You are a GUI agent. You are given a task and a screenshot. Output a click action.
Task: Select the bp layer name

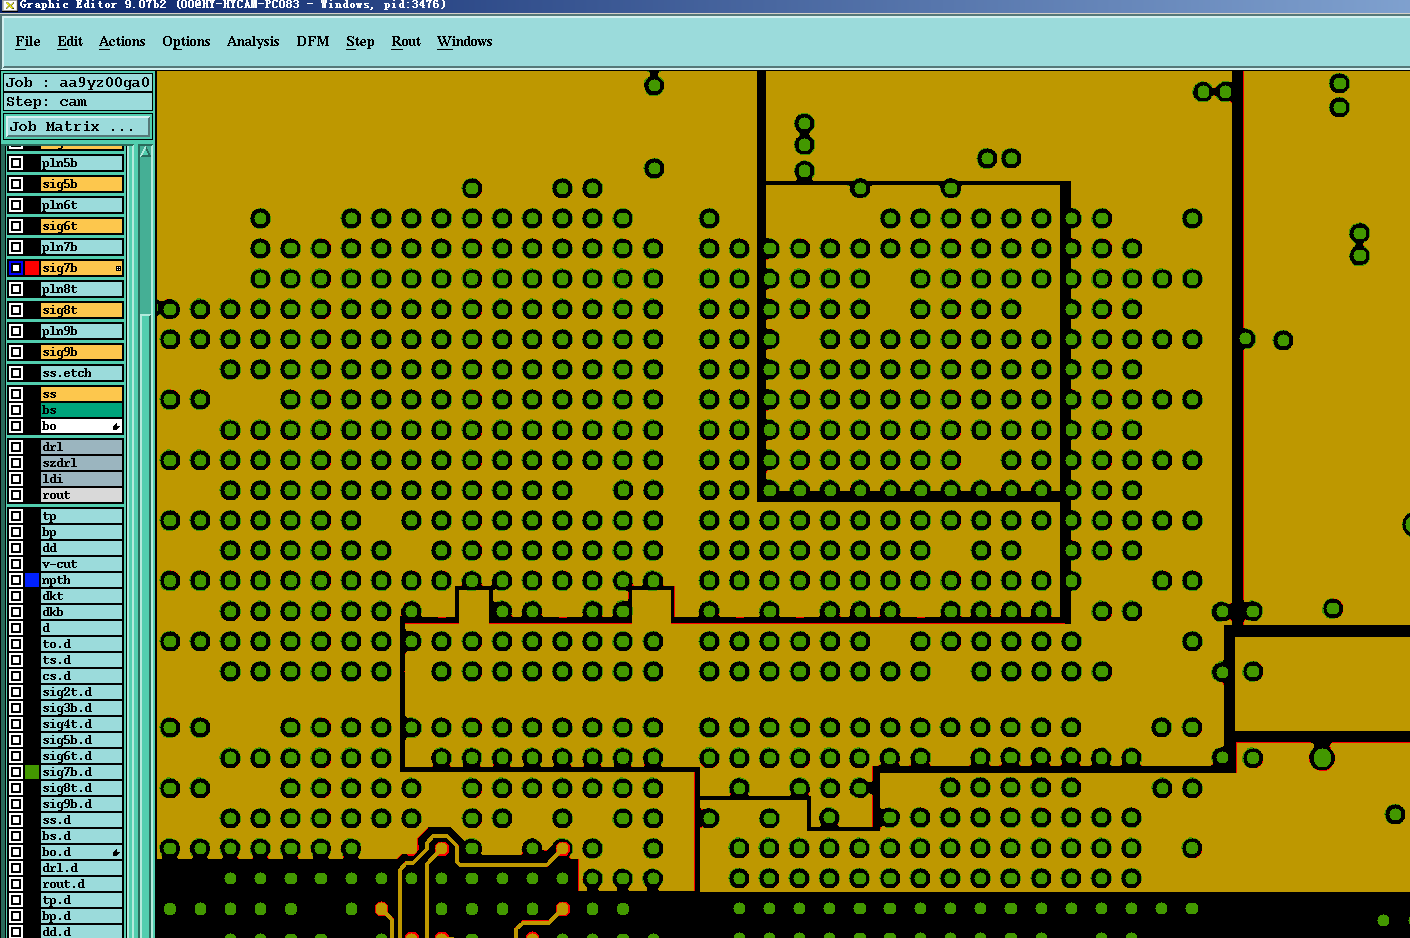pos(81,532)
